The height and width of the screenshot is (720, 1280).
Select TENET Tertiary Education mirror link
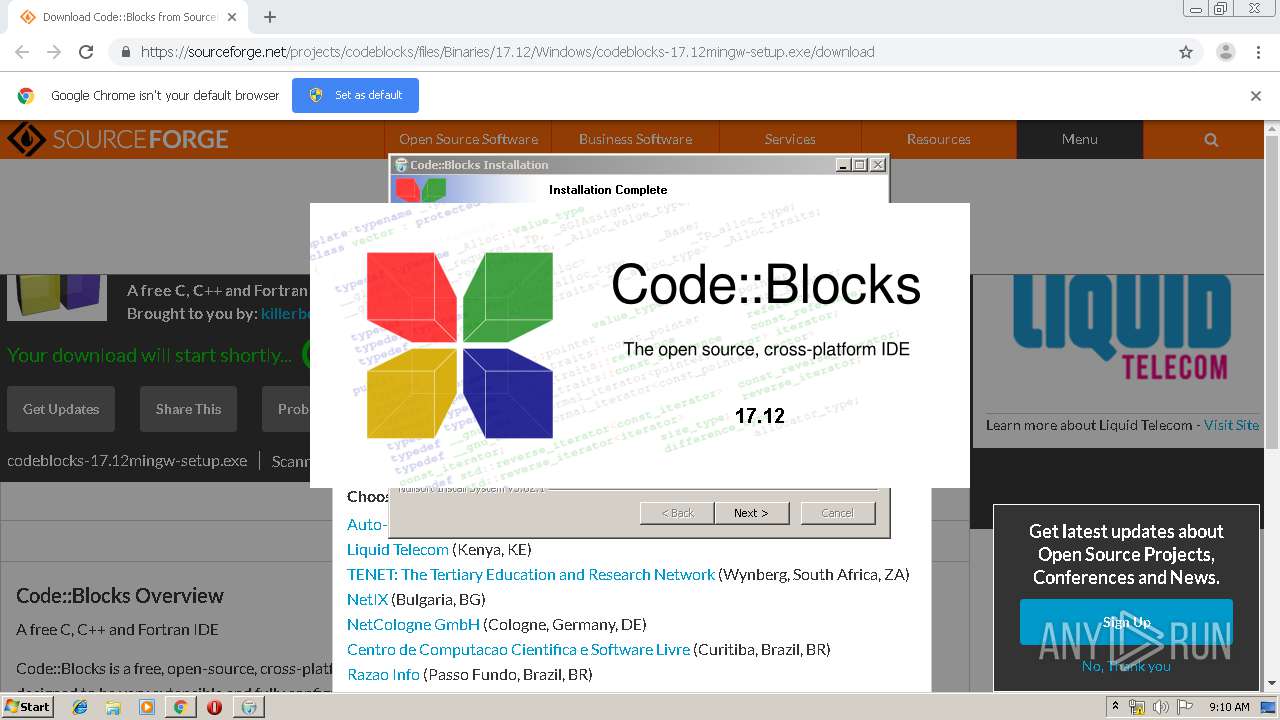coord(531,574)
